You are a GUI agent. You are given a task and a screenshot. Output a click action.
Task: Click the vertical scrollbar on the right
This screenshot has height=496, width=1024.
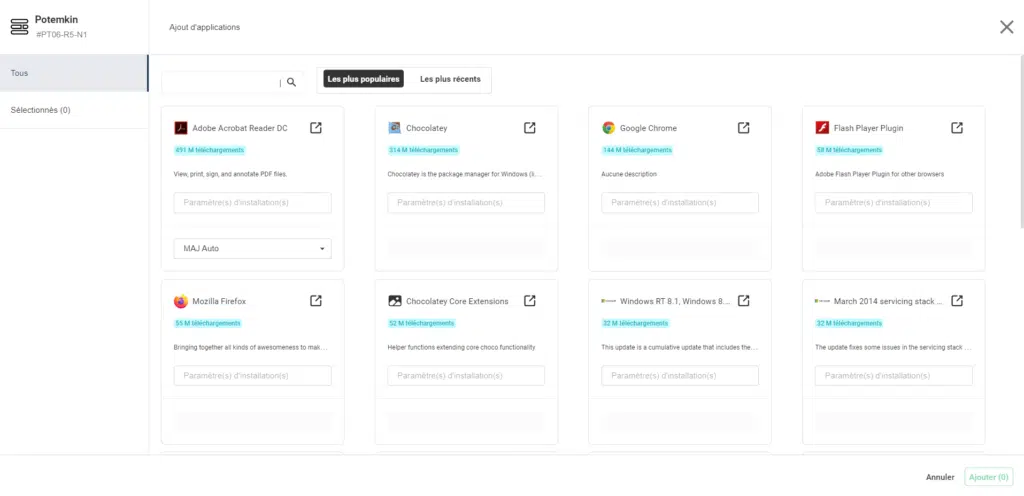point(1021,144)
